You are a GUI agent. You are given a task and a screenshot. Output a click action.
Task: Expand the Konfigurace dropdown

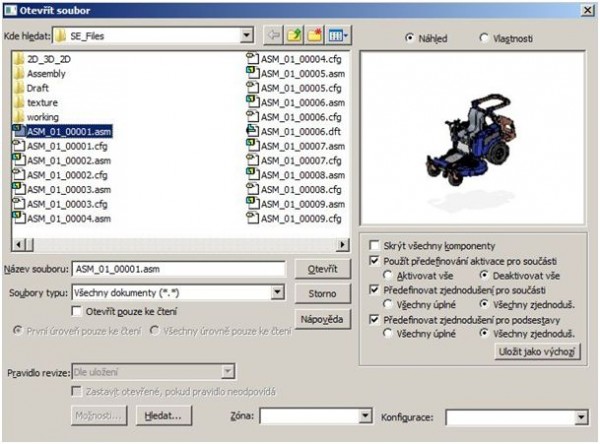coord(581,416)
